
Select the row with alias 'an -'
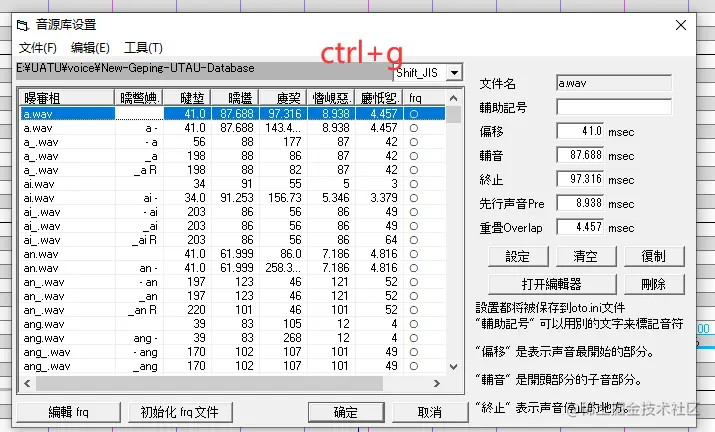point(233,268)
